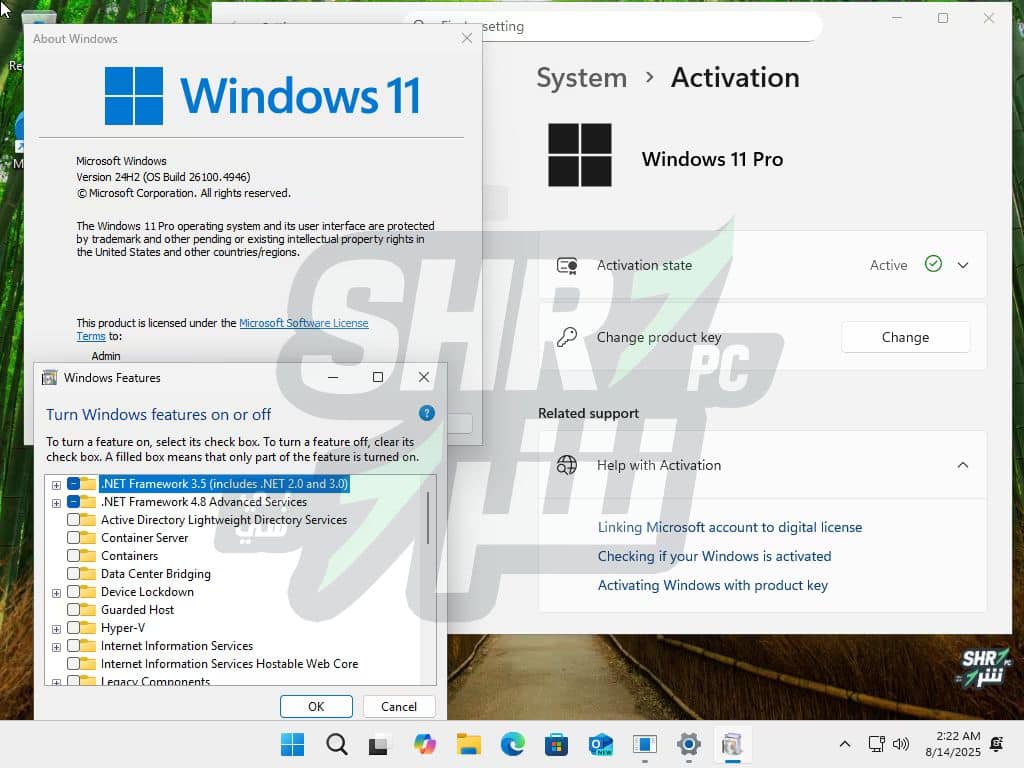This screenshot has height=768, width=1024.
Task: Open File Explorer from taskbar
Action: [468, 744]
